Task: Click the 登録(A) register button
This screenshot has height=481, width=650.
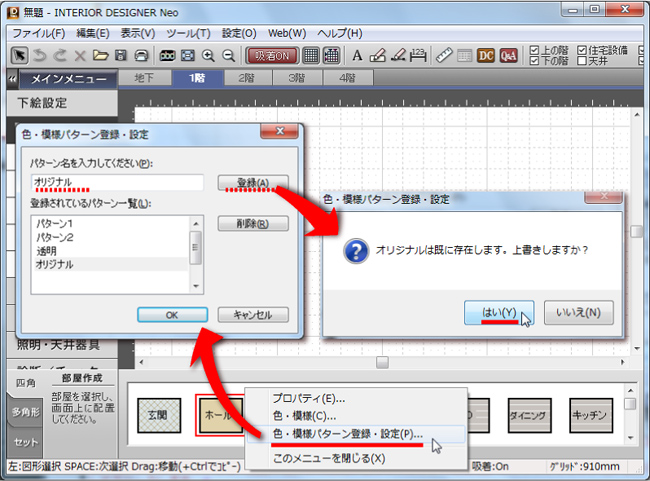Action: click(253, 182)
